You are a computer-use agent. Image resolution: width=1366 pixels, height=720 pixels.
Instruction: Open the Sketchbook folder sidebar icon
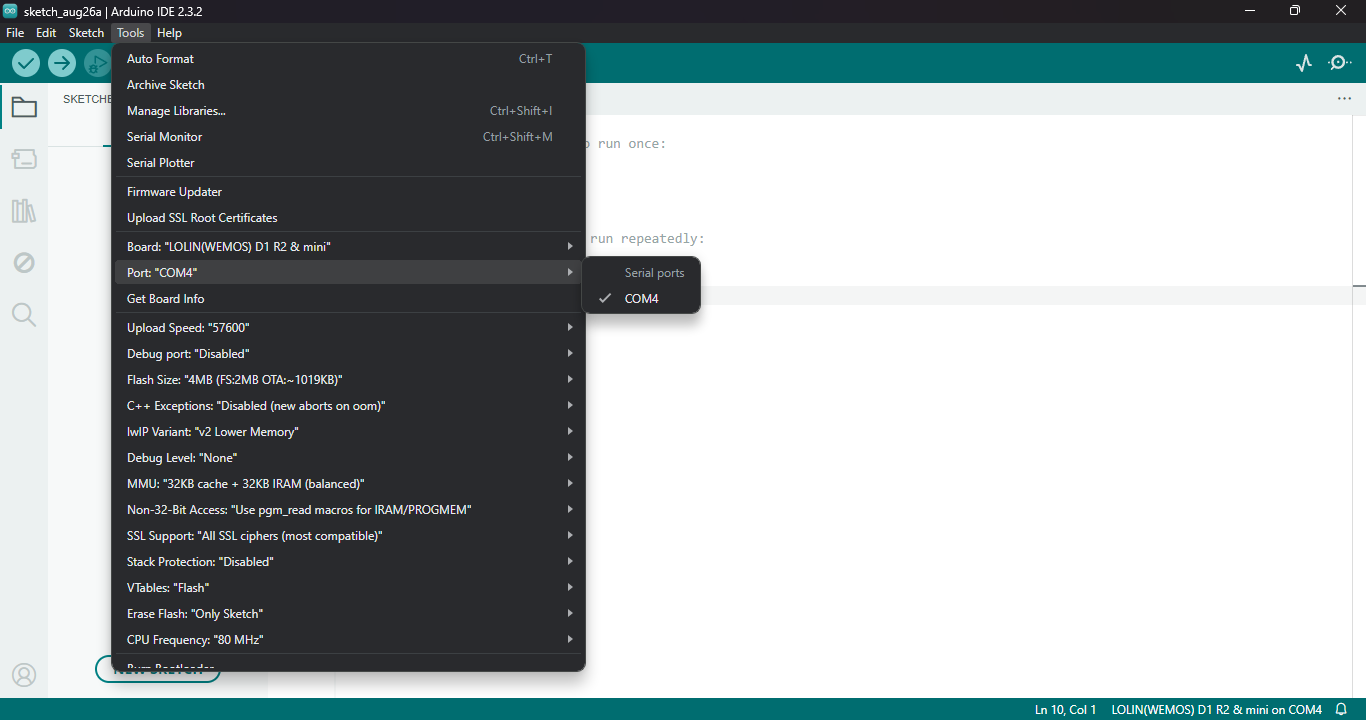click(24, 107)
